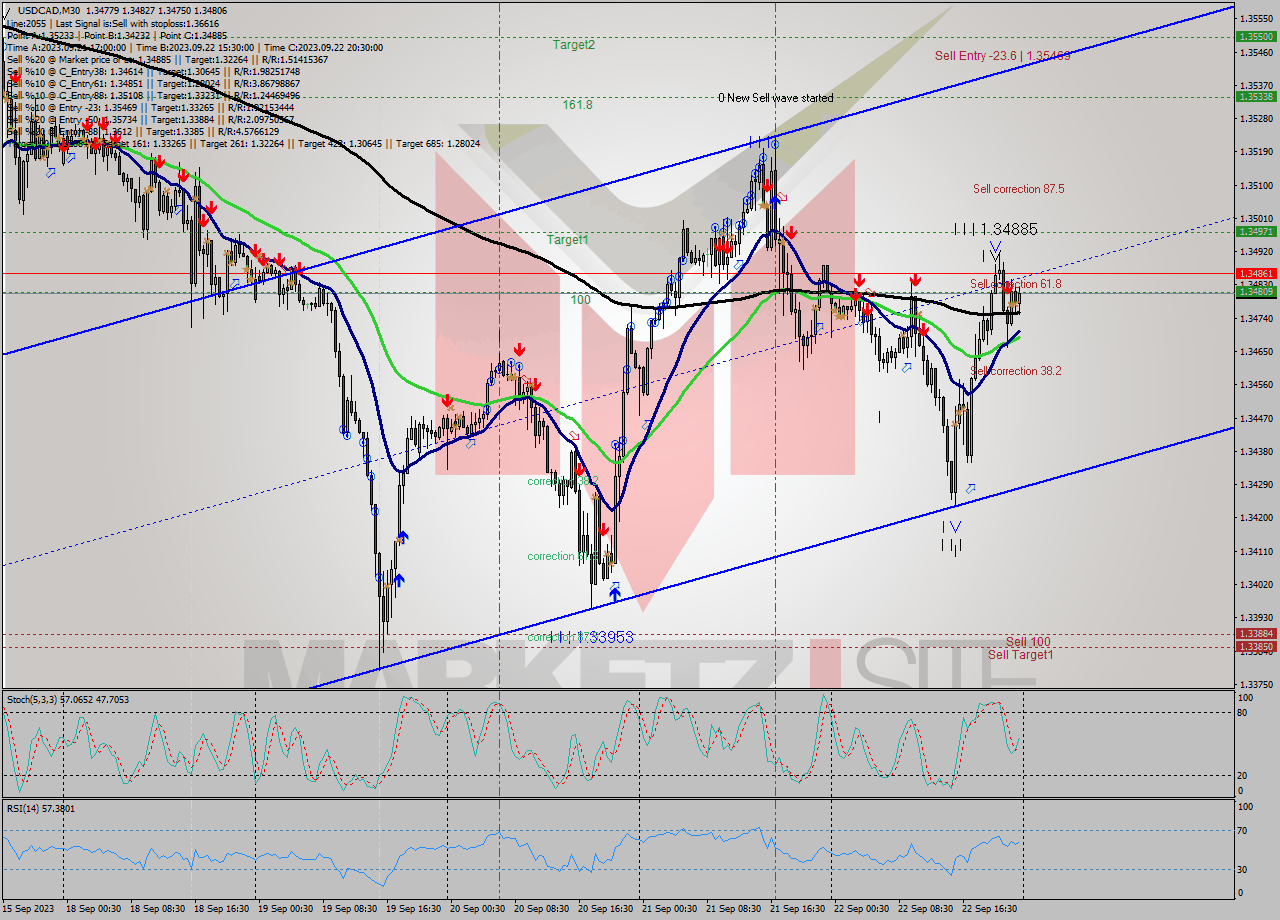Click the 'Sell Target1' label
Screen dimensions: 1280x920
tap(1021, 655)
